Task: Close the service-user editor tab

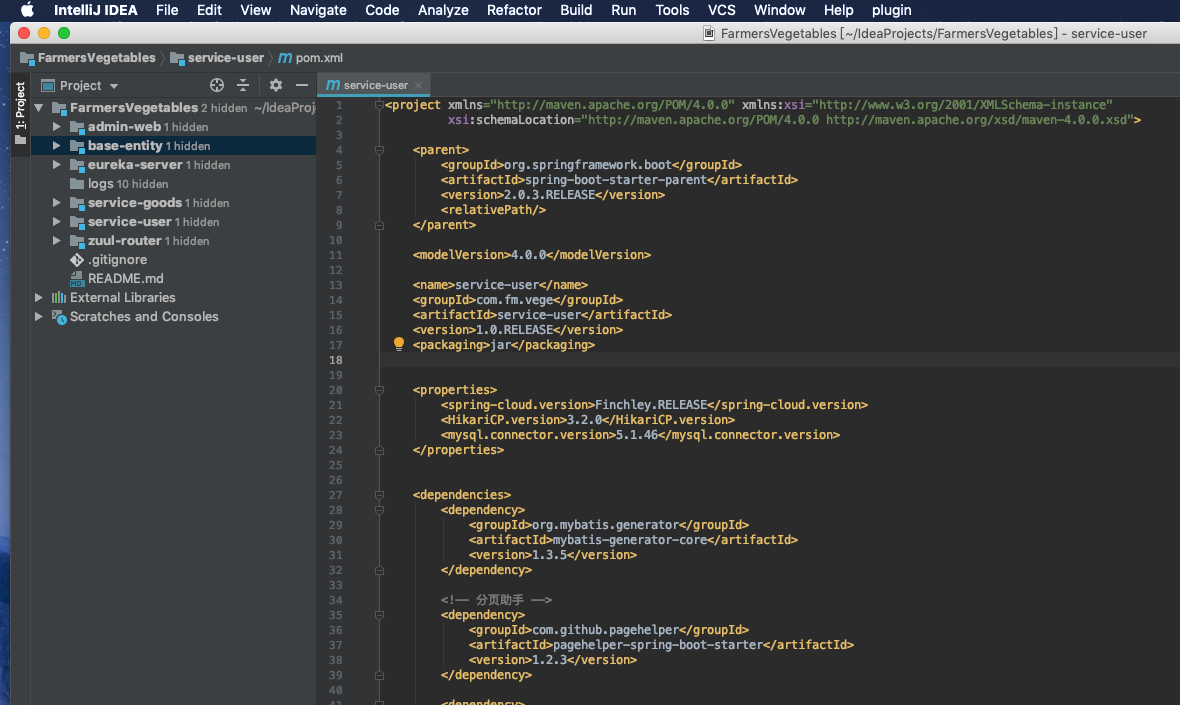Action: point(420,86)
